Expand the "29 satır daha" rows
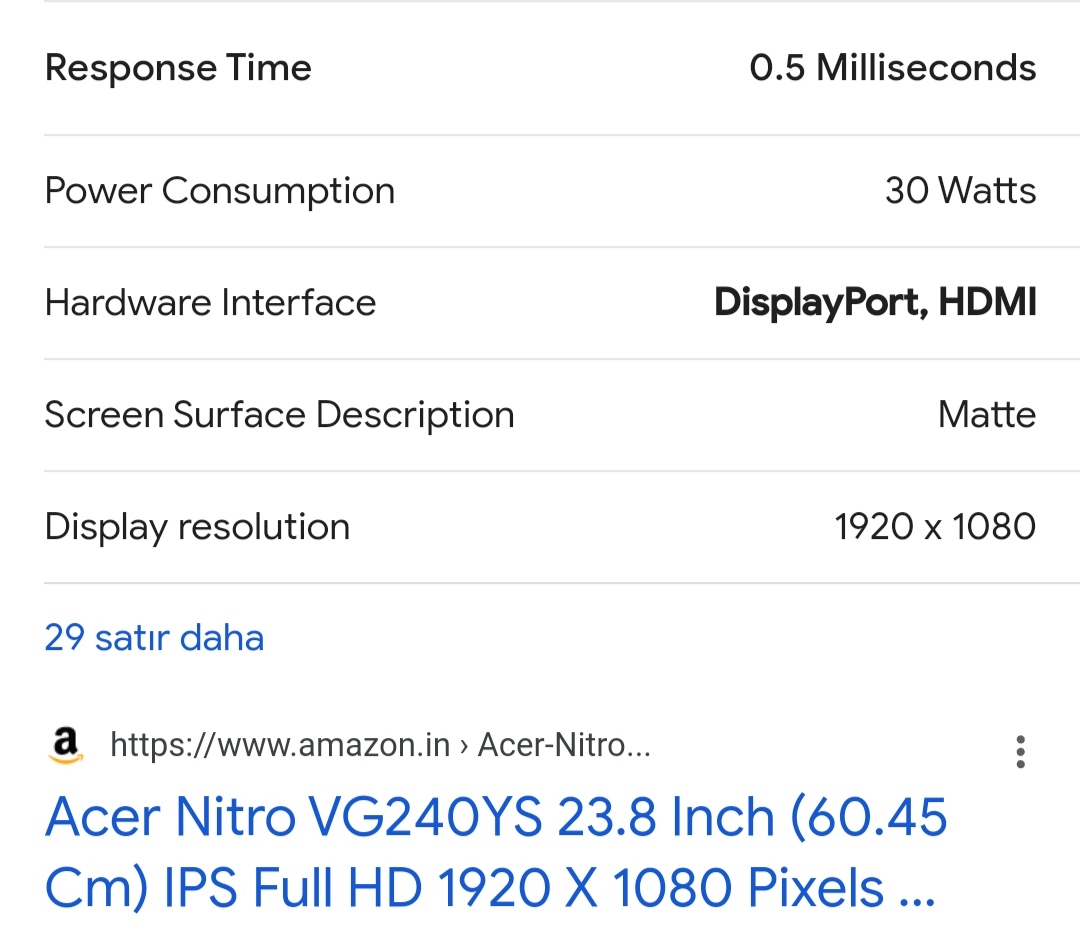 coord(154,638)
